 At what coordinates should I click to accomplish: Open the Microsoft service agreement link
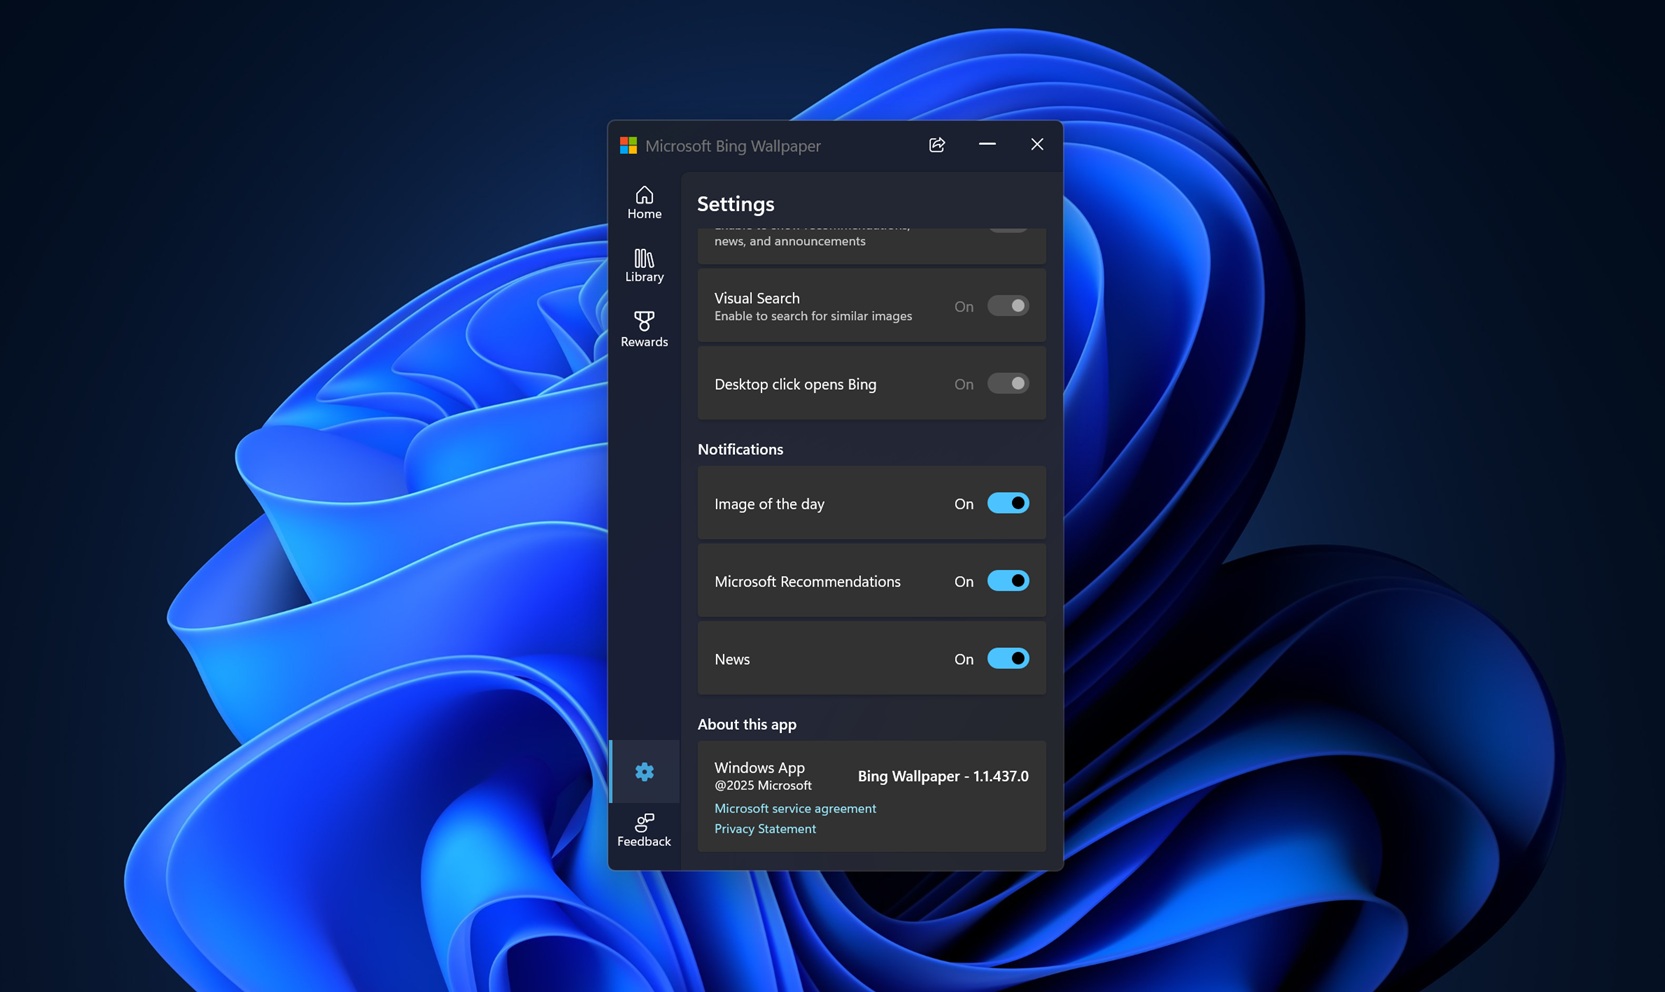pyautogui.click(x=795, y=808)
